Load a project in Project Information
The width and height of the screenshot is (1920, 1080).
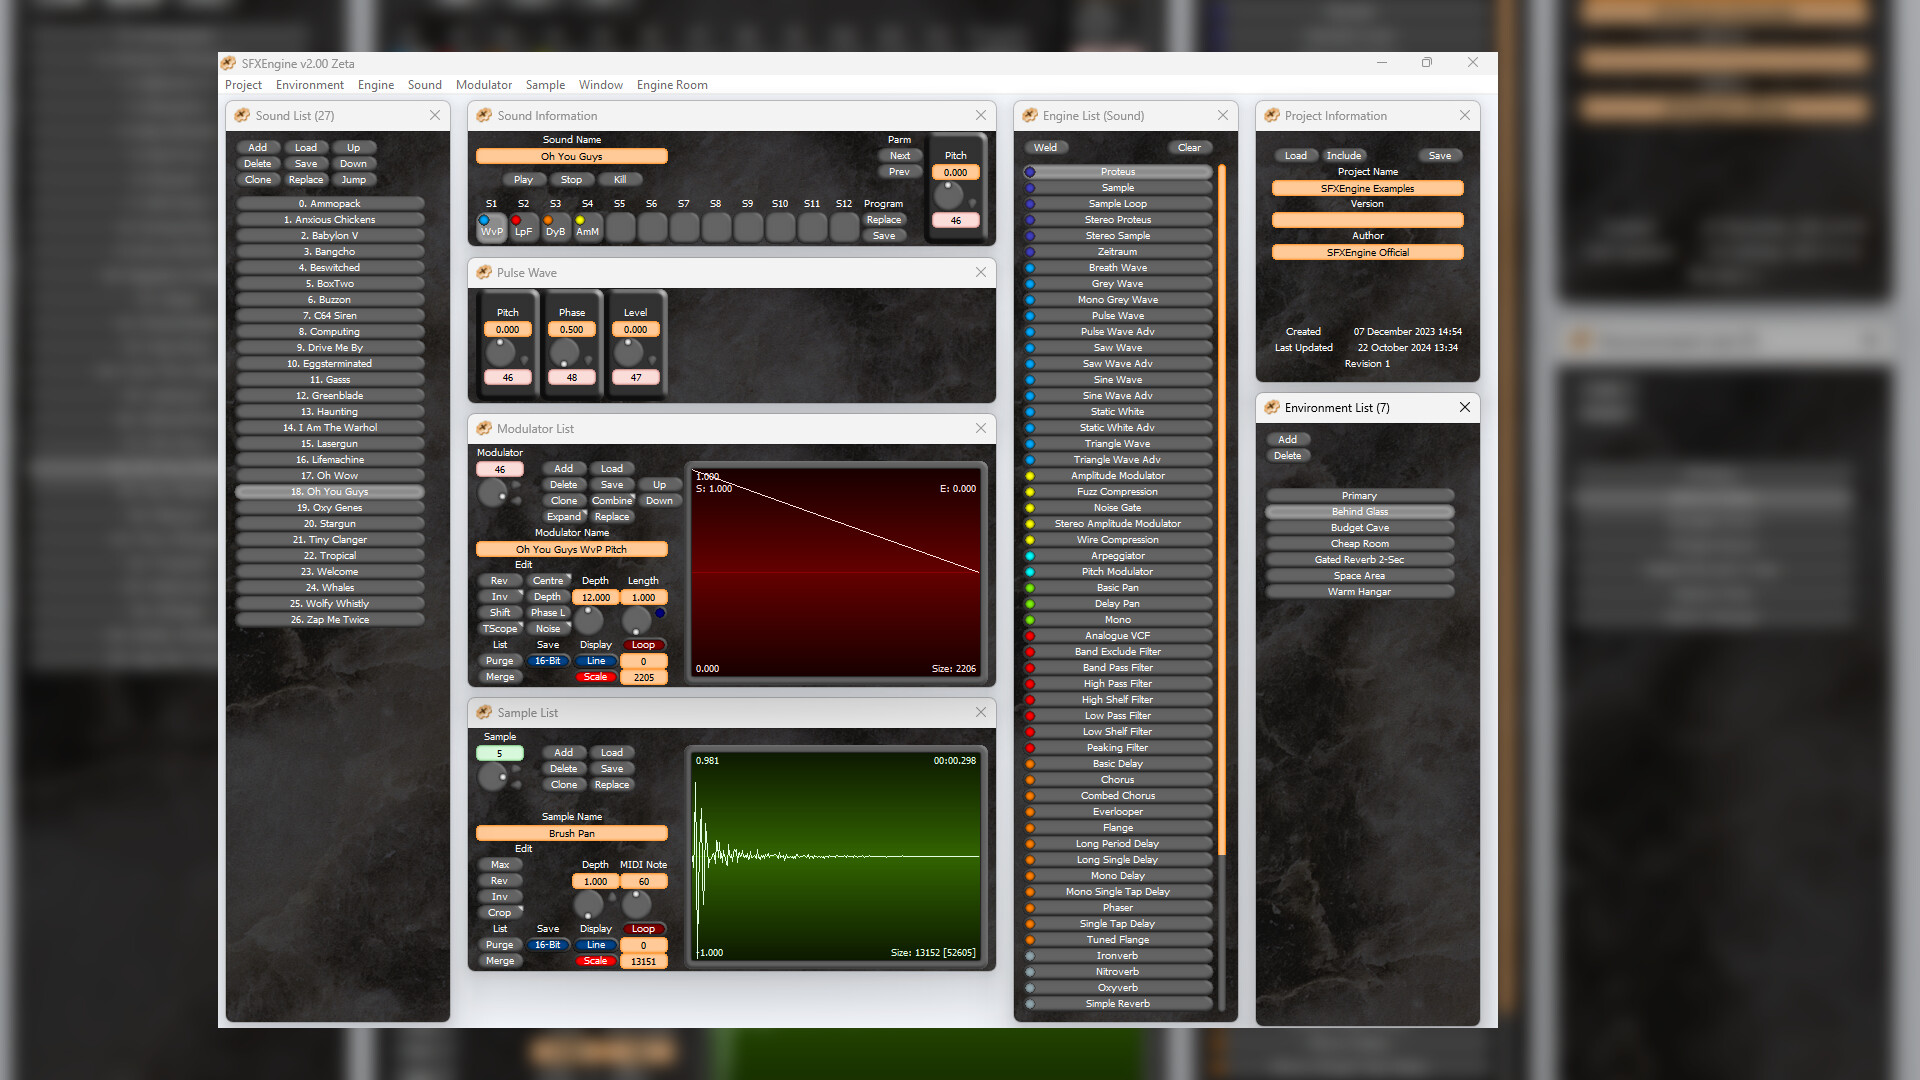point(1296,155)
